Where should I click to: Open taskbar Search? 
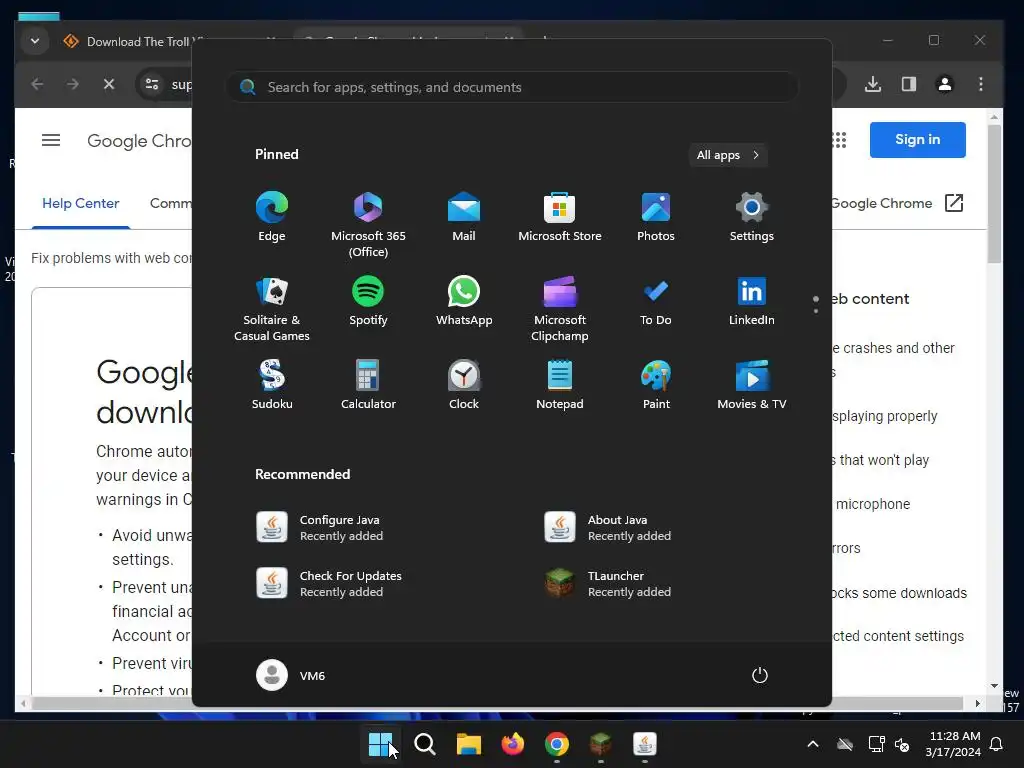pyautogui.click(x=424, y=744)
